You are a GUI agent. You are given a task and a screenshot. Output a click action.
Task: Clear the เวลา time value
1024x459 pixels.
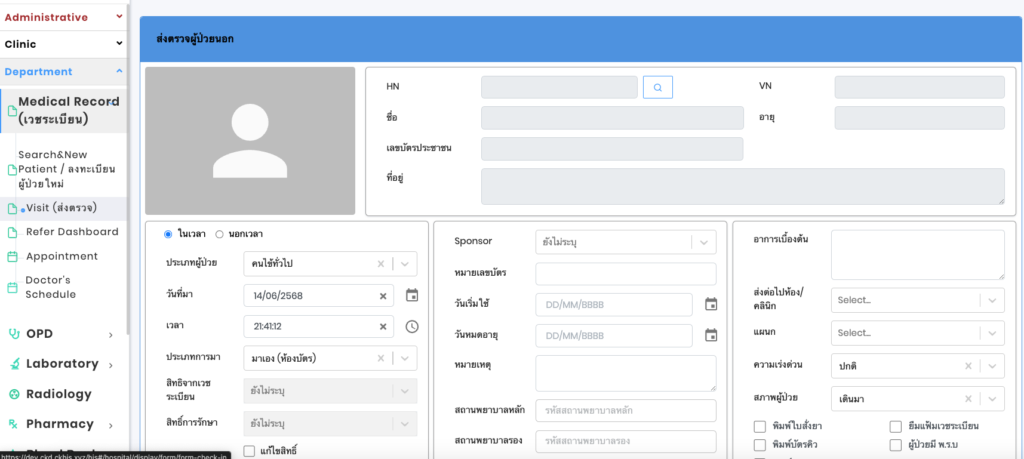click(383, 327)
